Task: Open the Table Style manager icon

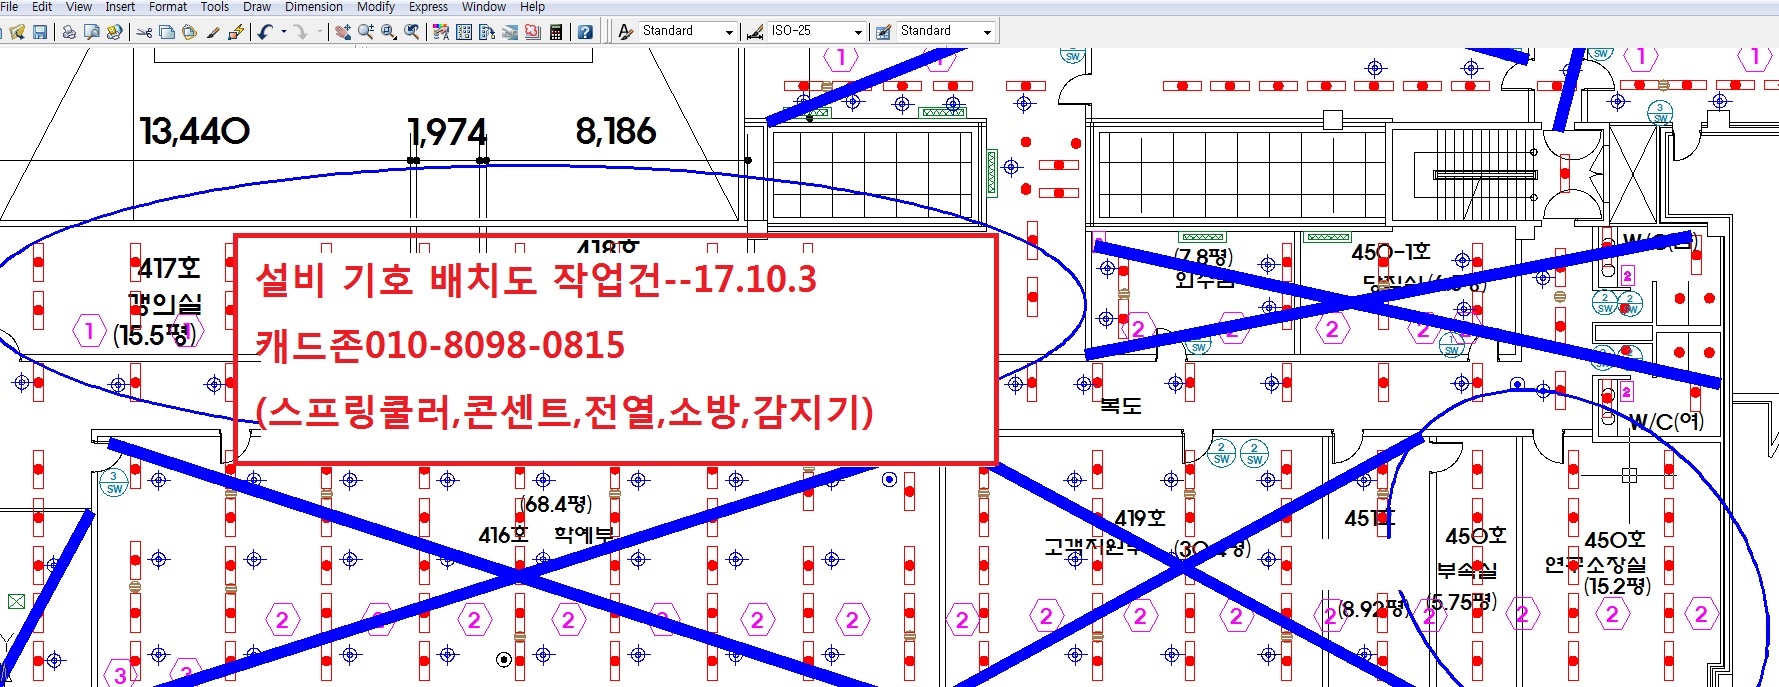Action: (884, 32)
